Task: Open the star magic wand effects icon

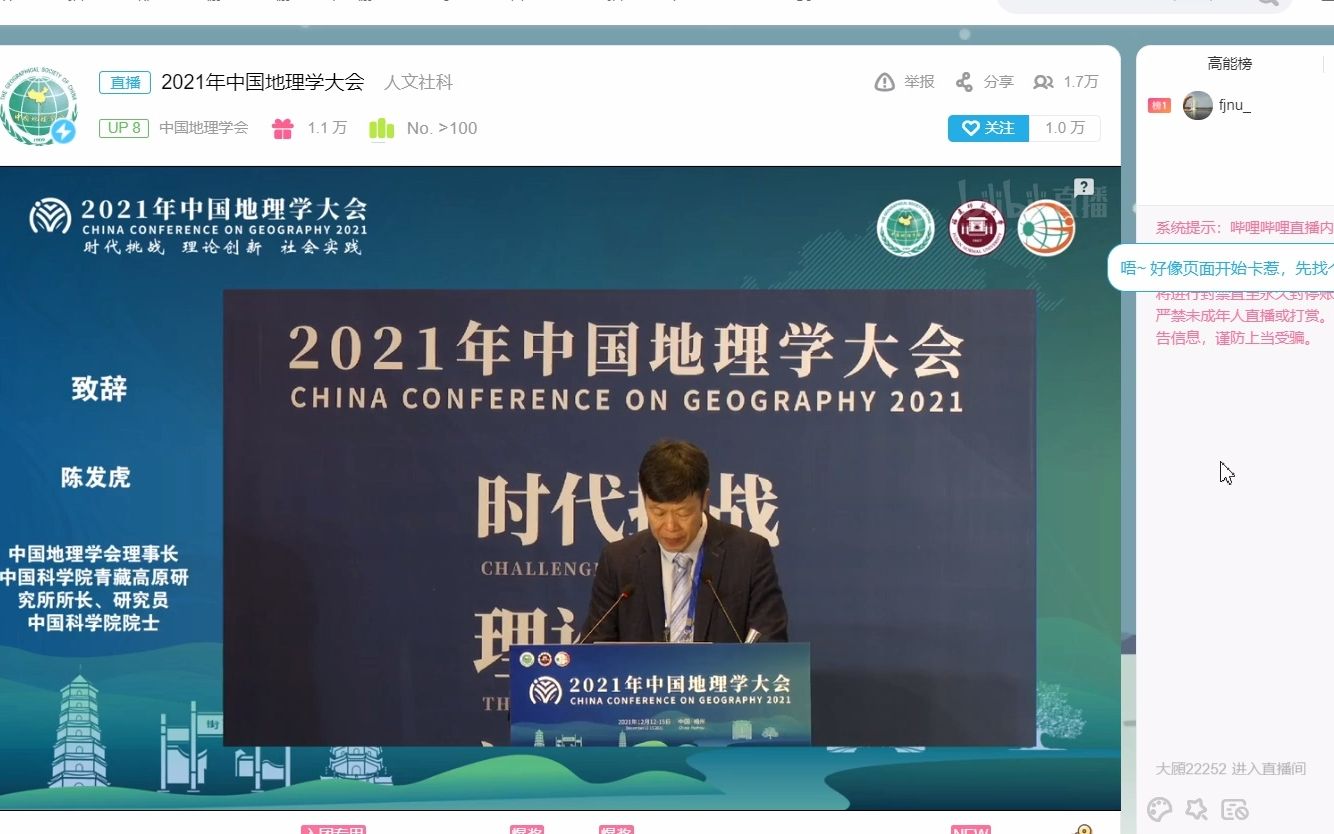Action: click(x=1196, y=809)
